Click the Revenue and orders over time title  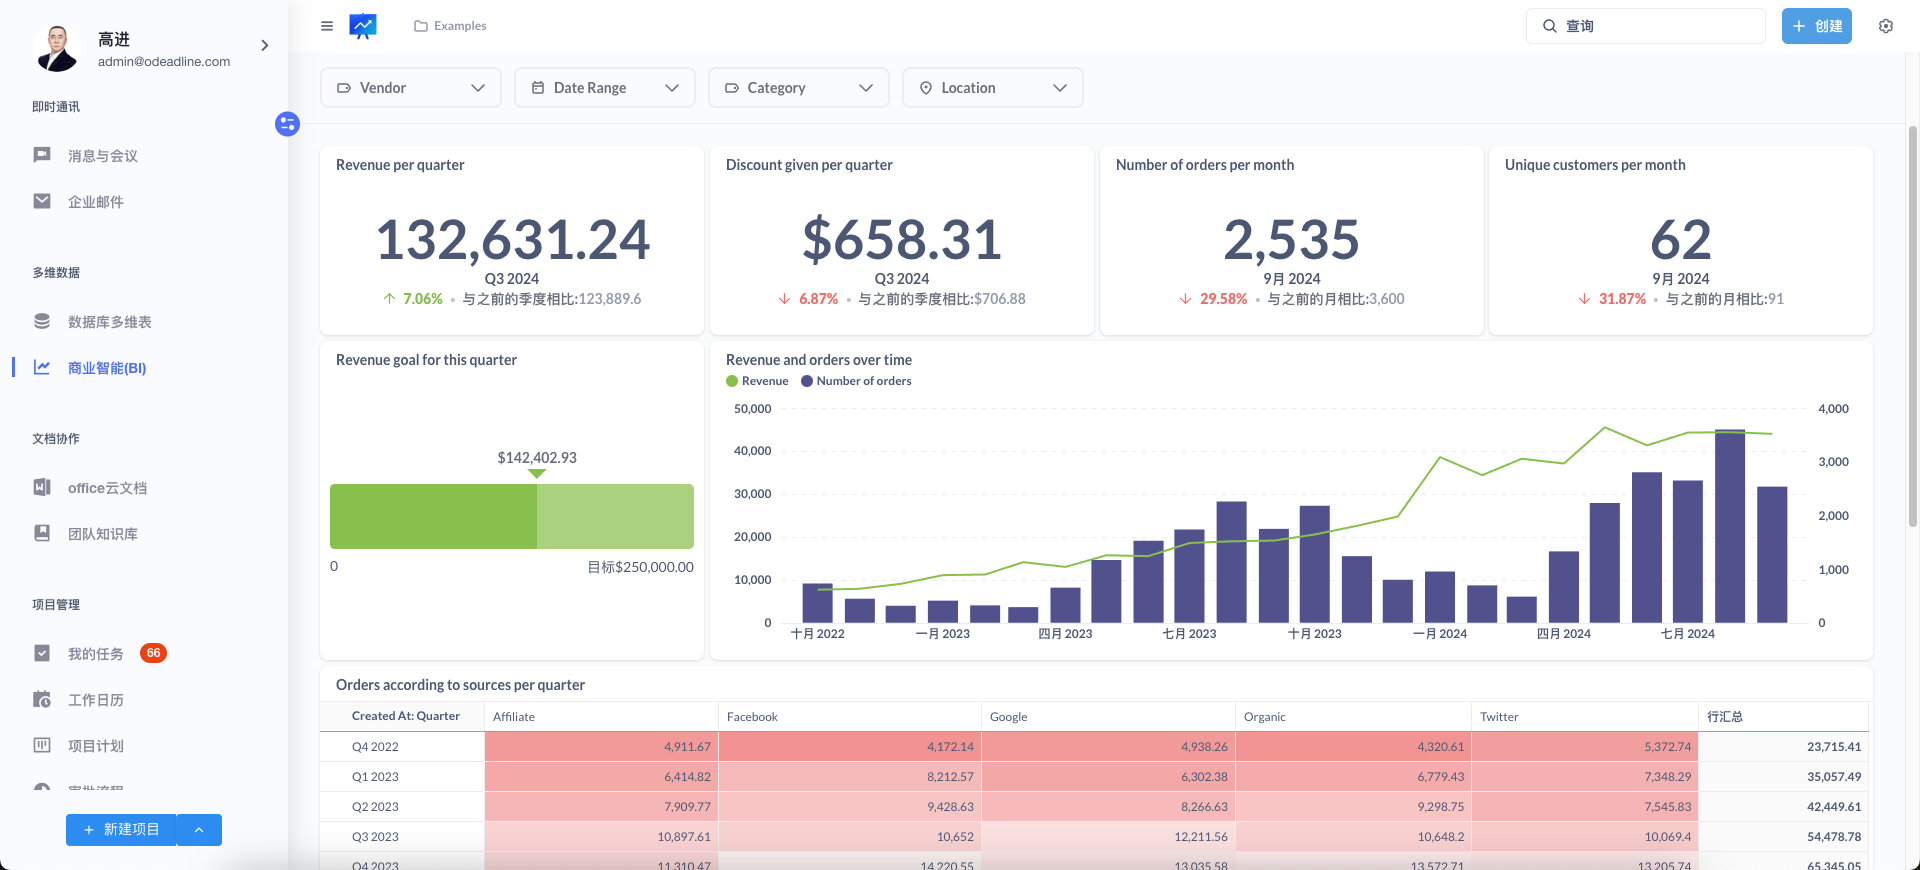[x=819, y=360]
